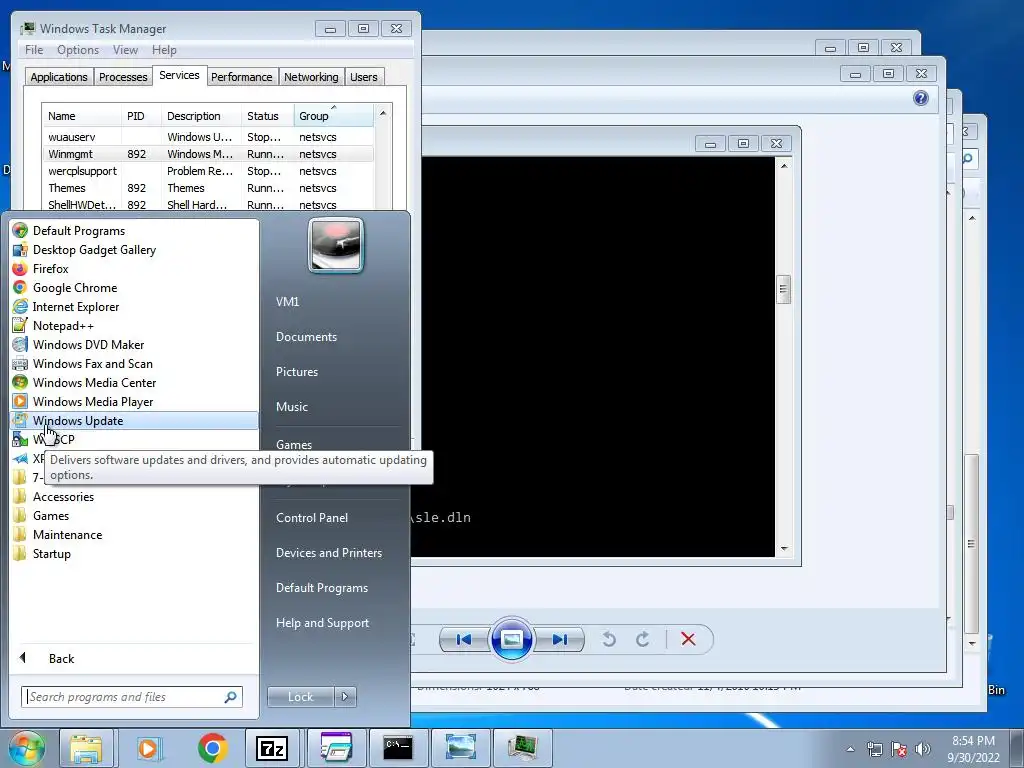The width and height of the screenshot is (1024, 768).
Task: Click the network icon in the system tray
Action: 874,749
